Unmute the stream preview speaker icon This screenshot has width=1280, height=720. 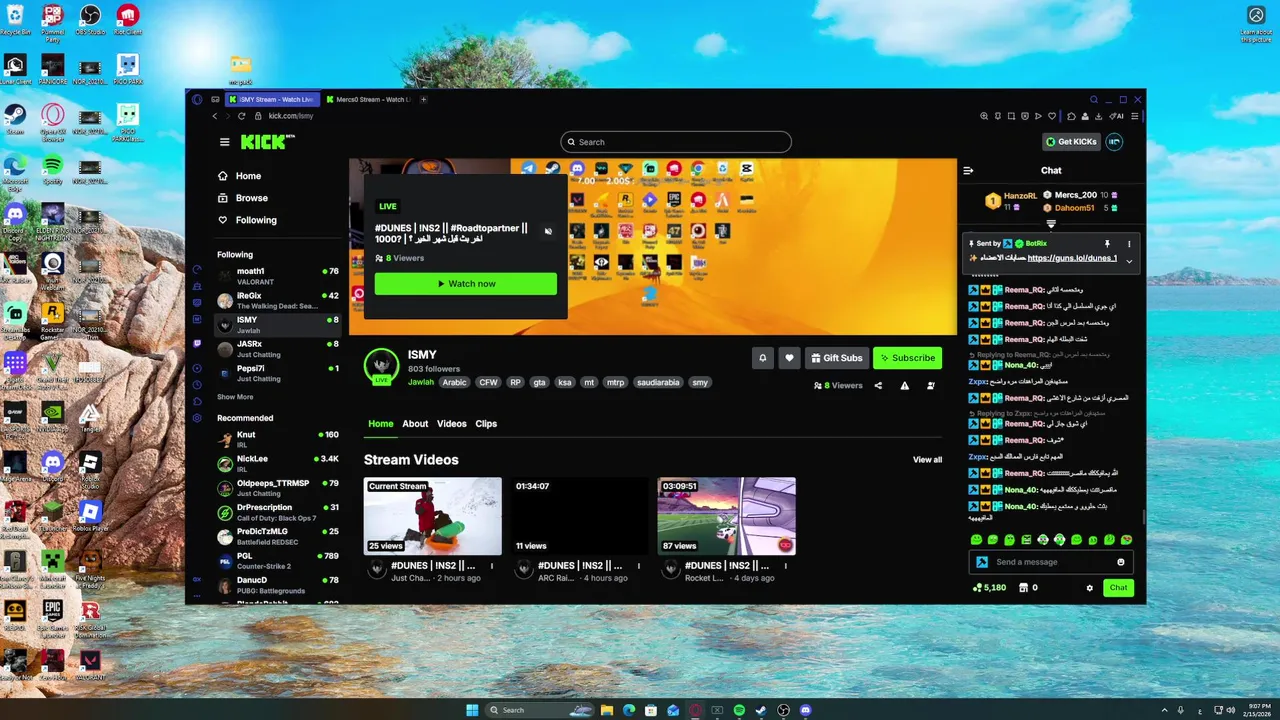tap(548, 231)
